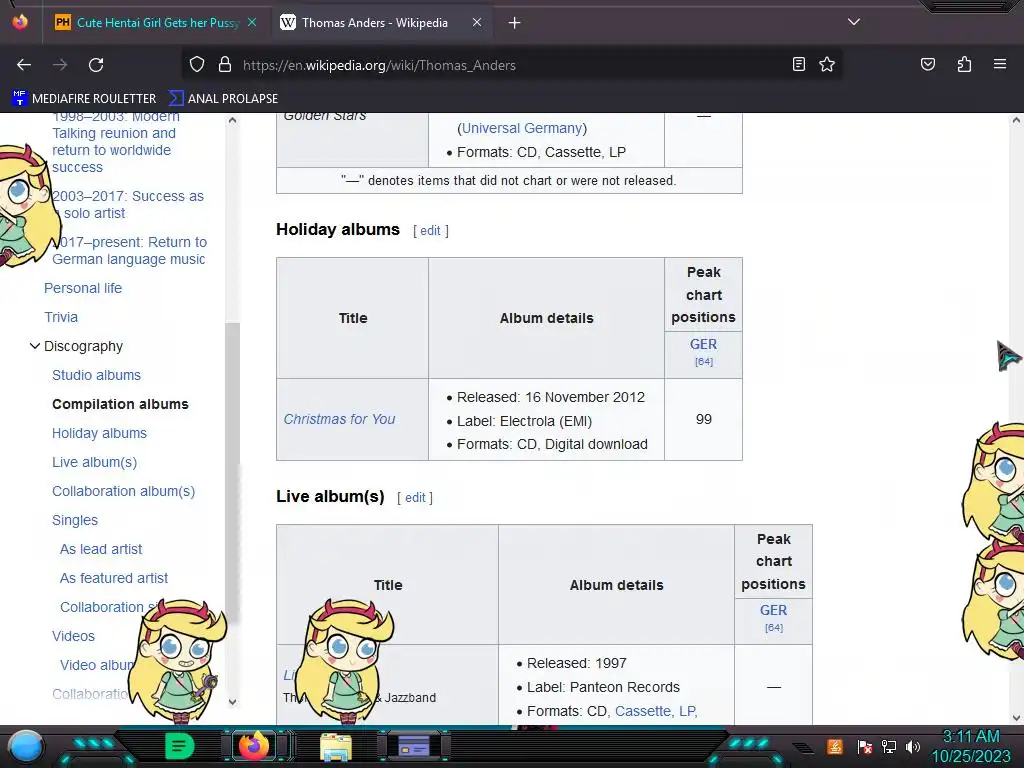Open the volume speaker tray icon
The image size is (1024, 768).
click(x=913, y=746)
